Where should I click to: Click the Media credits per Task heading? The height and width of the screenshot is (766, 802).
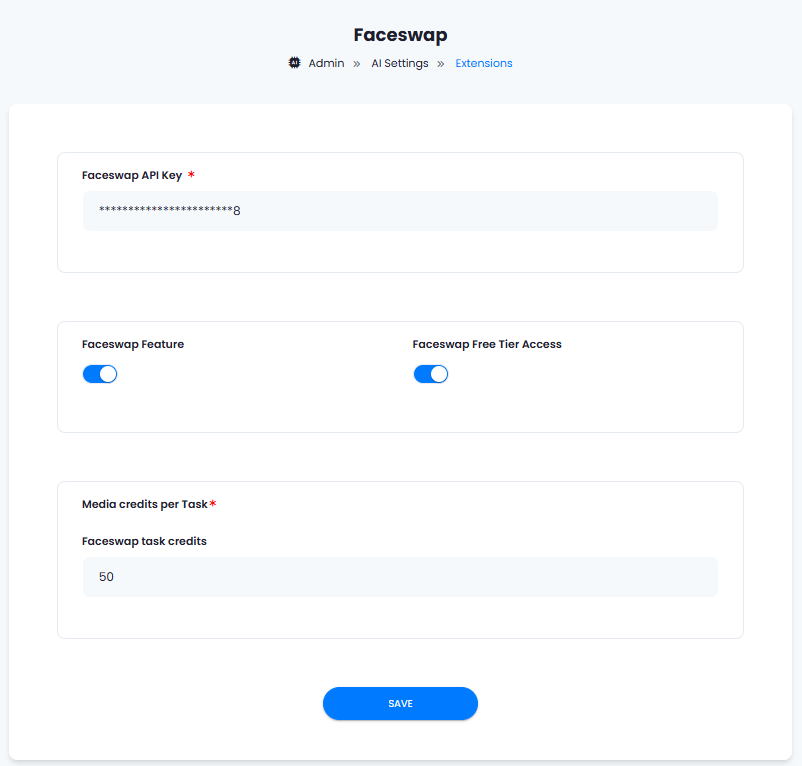(145, 504)
